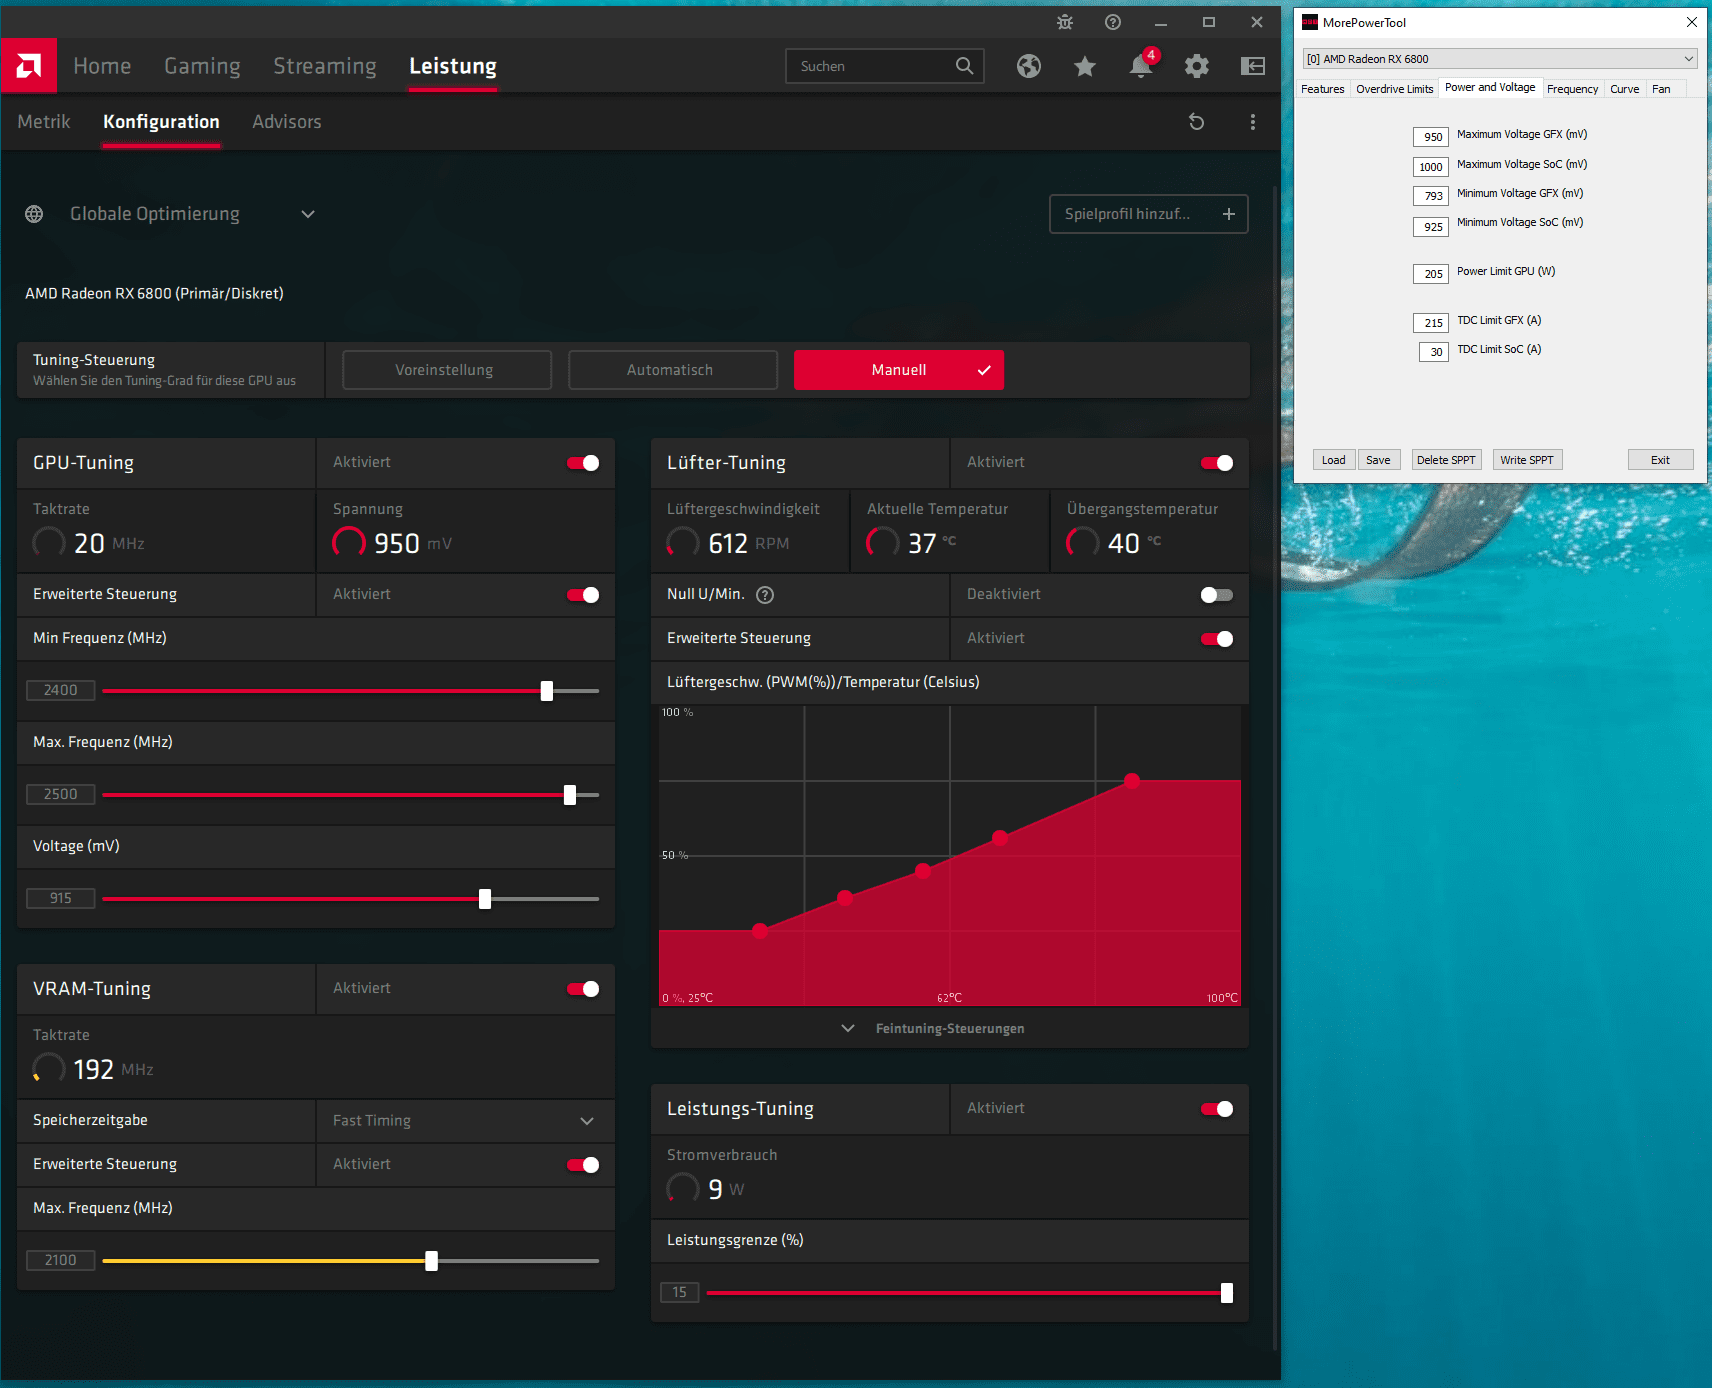Select the Automatisch tuning button
This screenshot has height=1388, width=1712.
(673, 370)
